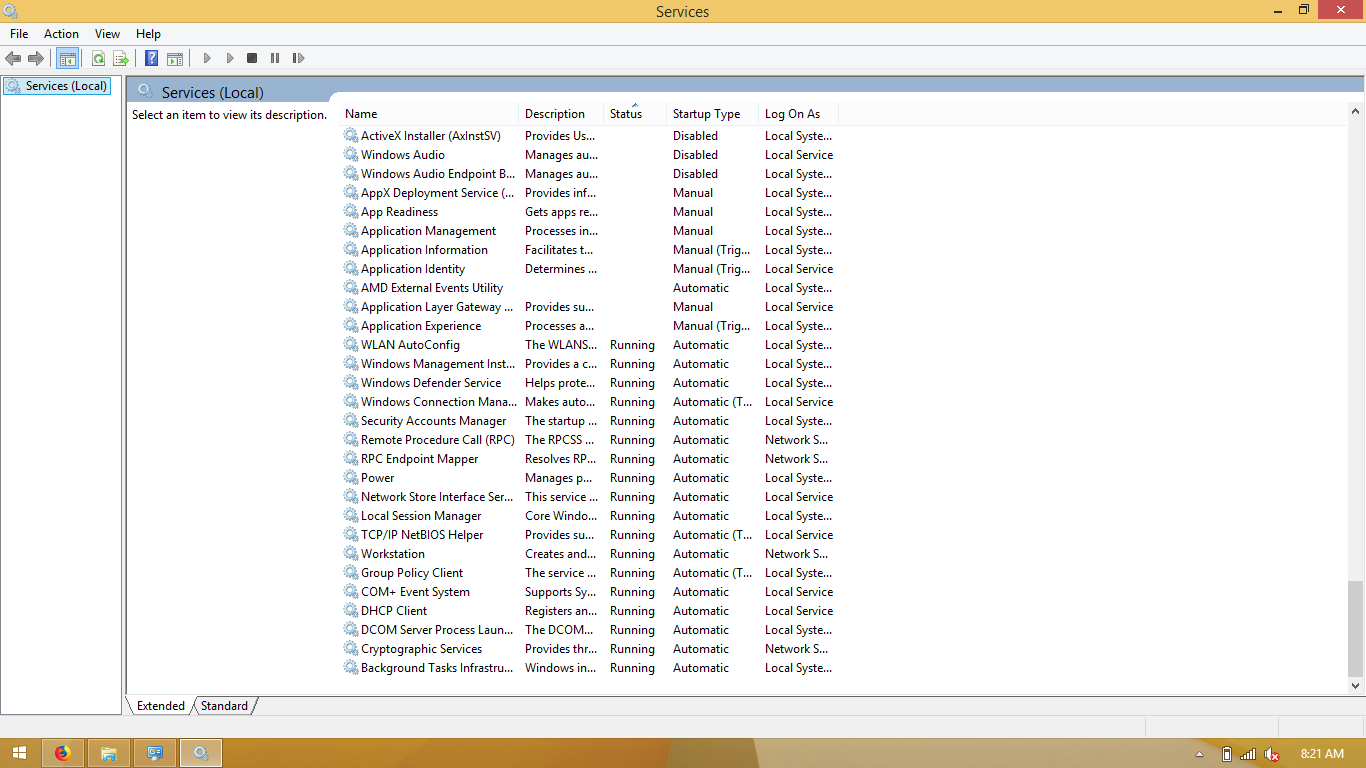This screenshot has width=1366, height=768.
Task: Open Firefox from the taskbar
Action: pos(63,753)
